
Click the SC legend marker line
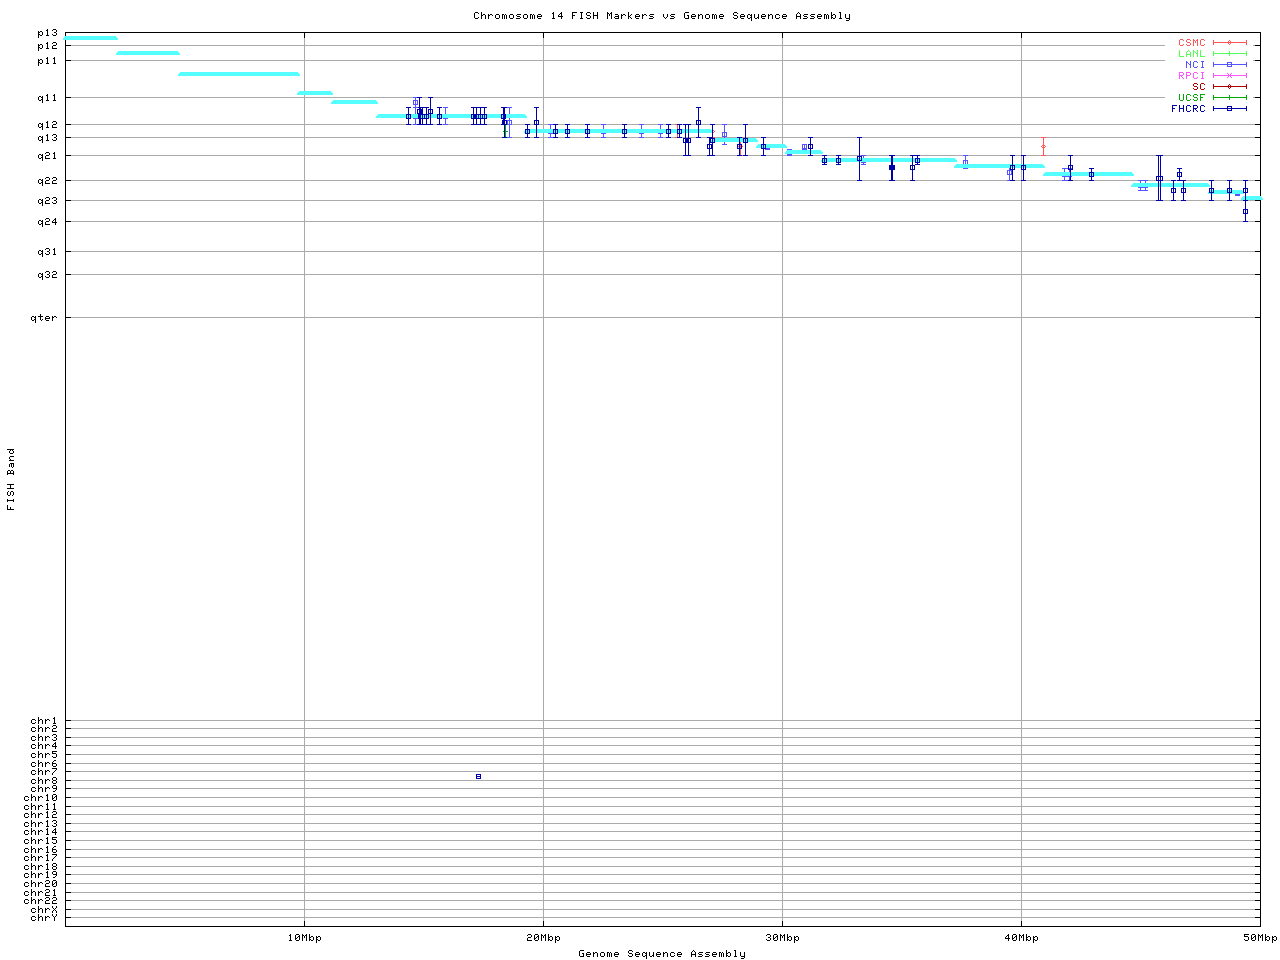point(1229,86)
